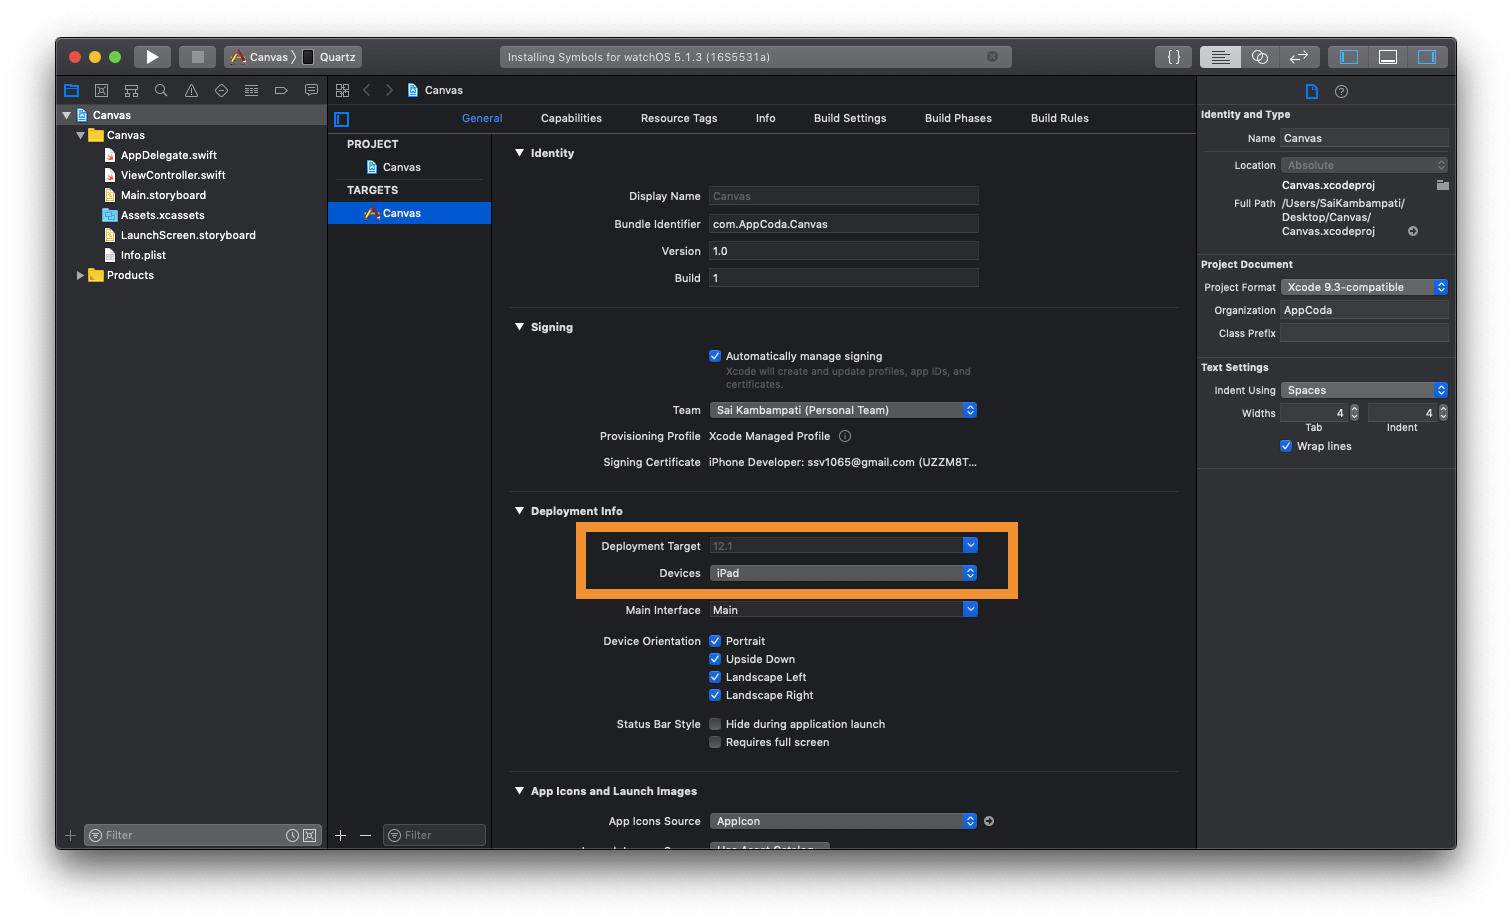1512x923 pixels.
Task: Show the Version editor
Action: pyautogui.click(x=1299, y=57)
